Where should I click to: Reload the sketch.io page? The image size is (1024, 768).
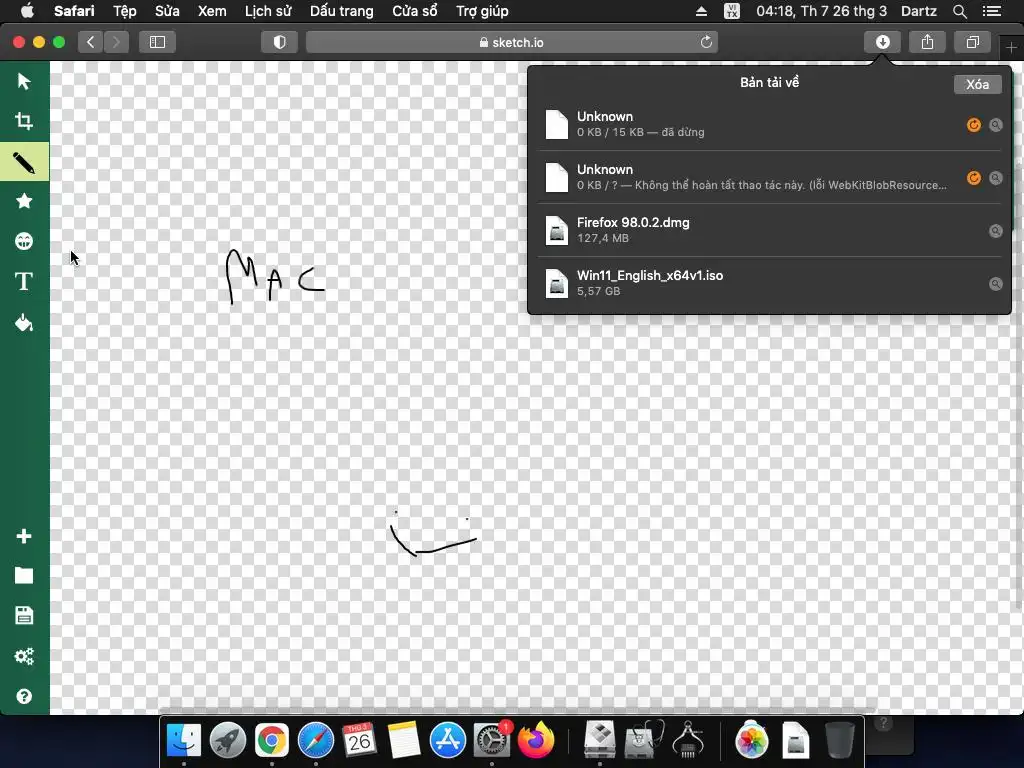click(706, 42)
